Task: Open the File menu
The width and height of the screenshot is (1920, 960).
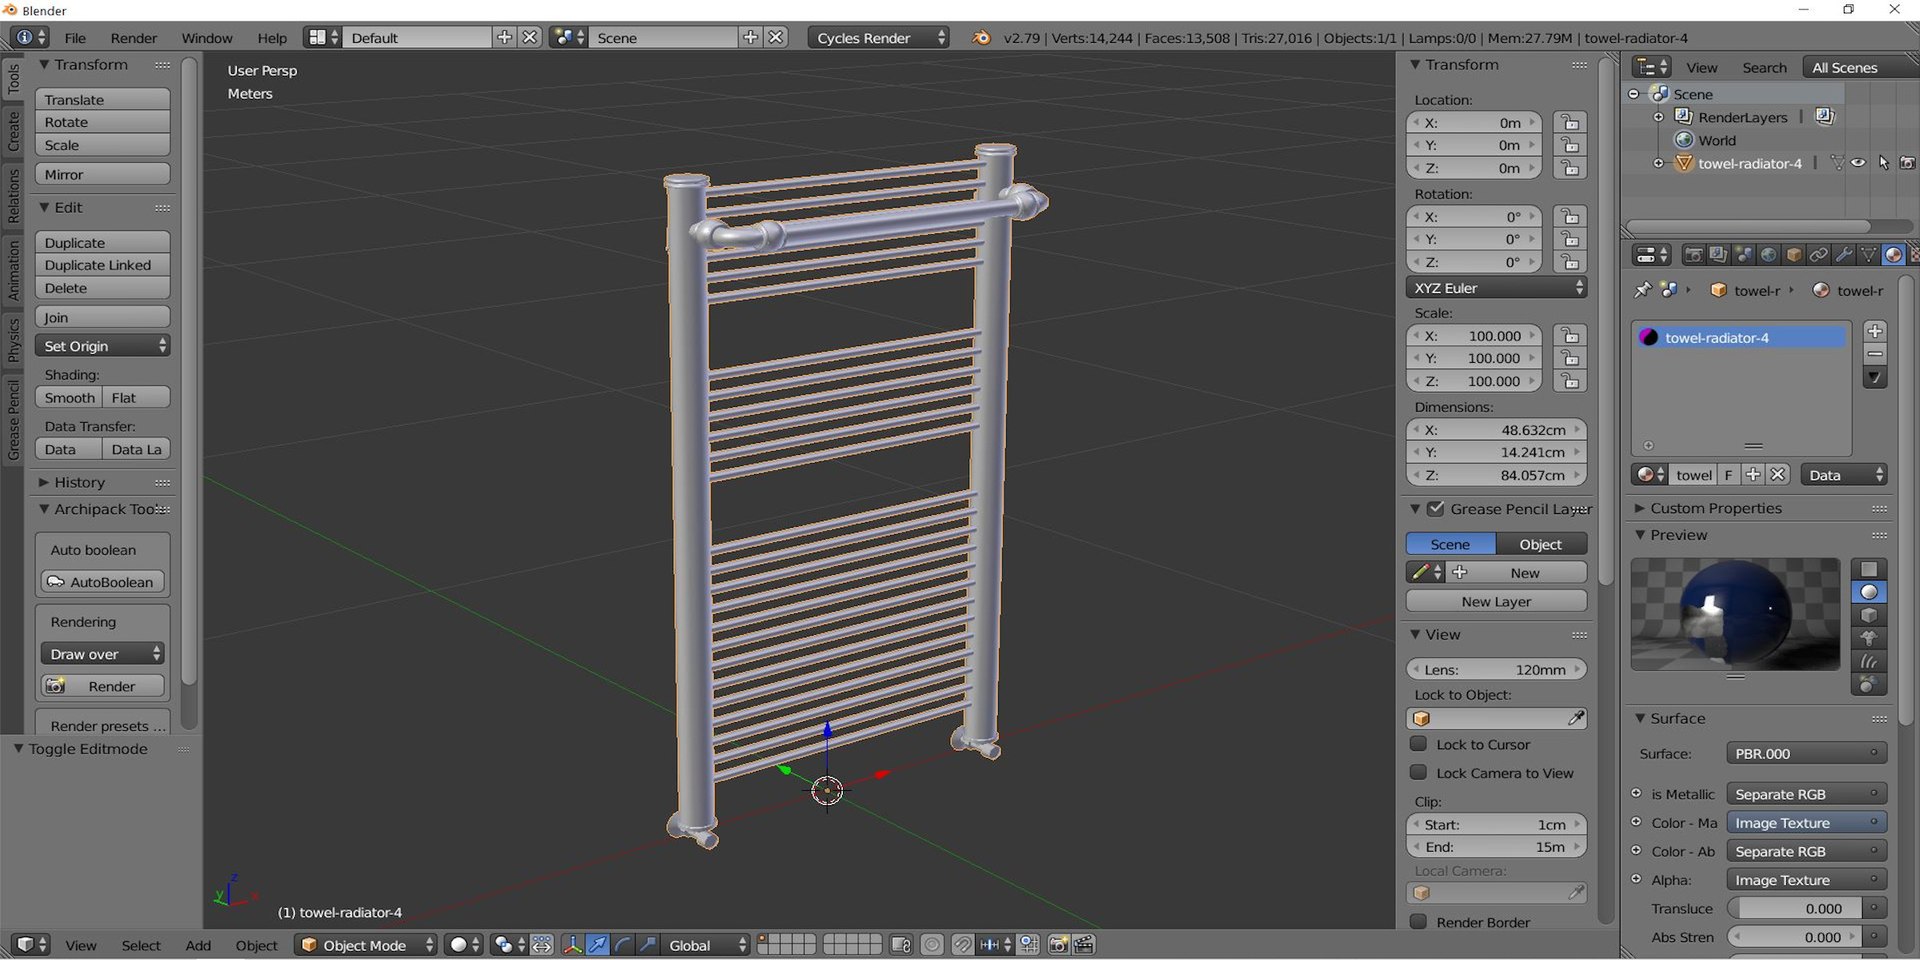Action: 75,38
